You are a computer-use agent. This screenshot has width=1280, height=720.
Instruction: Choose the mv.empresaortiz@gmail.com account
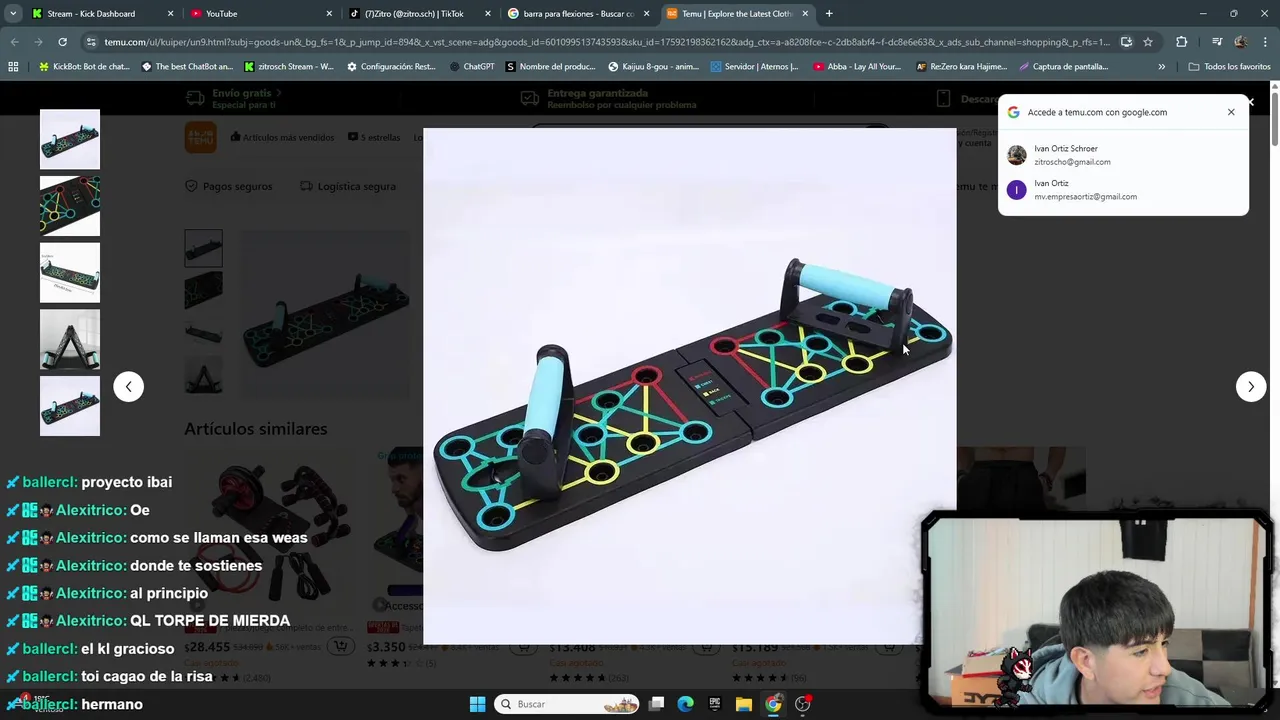click(1123, 190)
